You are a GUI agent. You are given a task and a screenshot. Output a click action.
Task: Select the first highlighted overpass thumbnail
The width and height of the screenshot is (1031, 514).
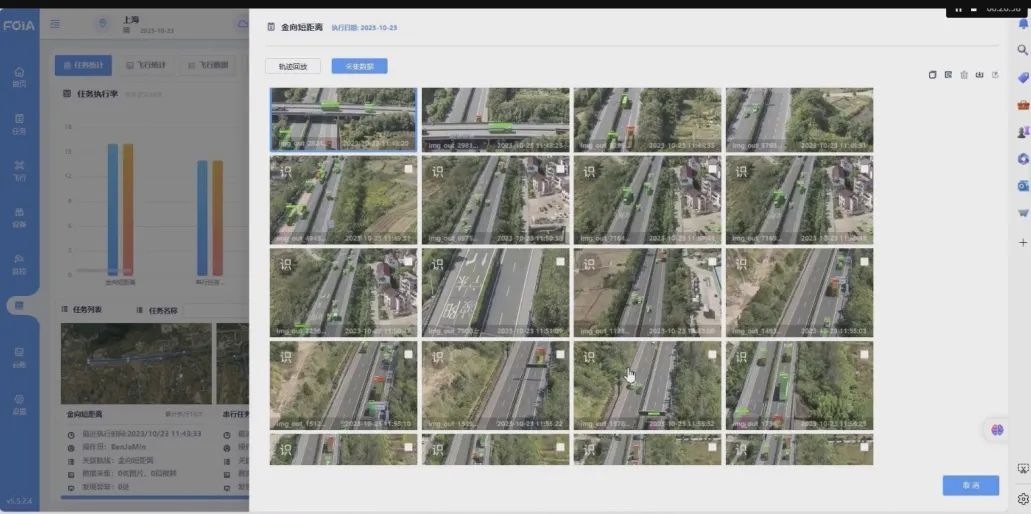pyautogui.click(x=343, y=119)
